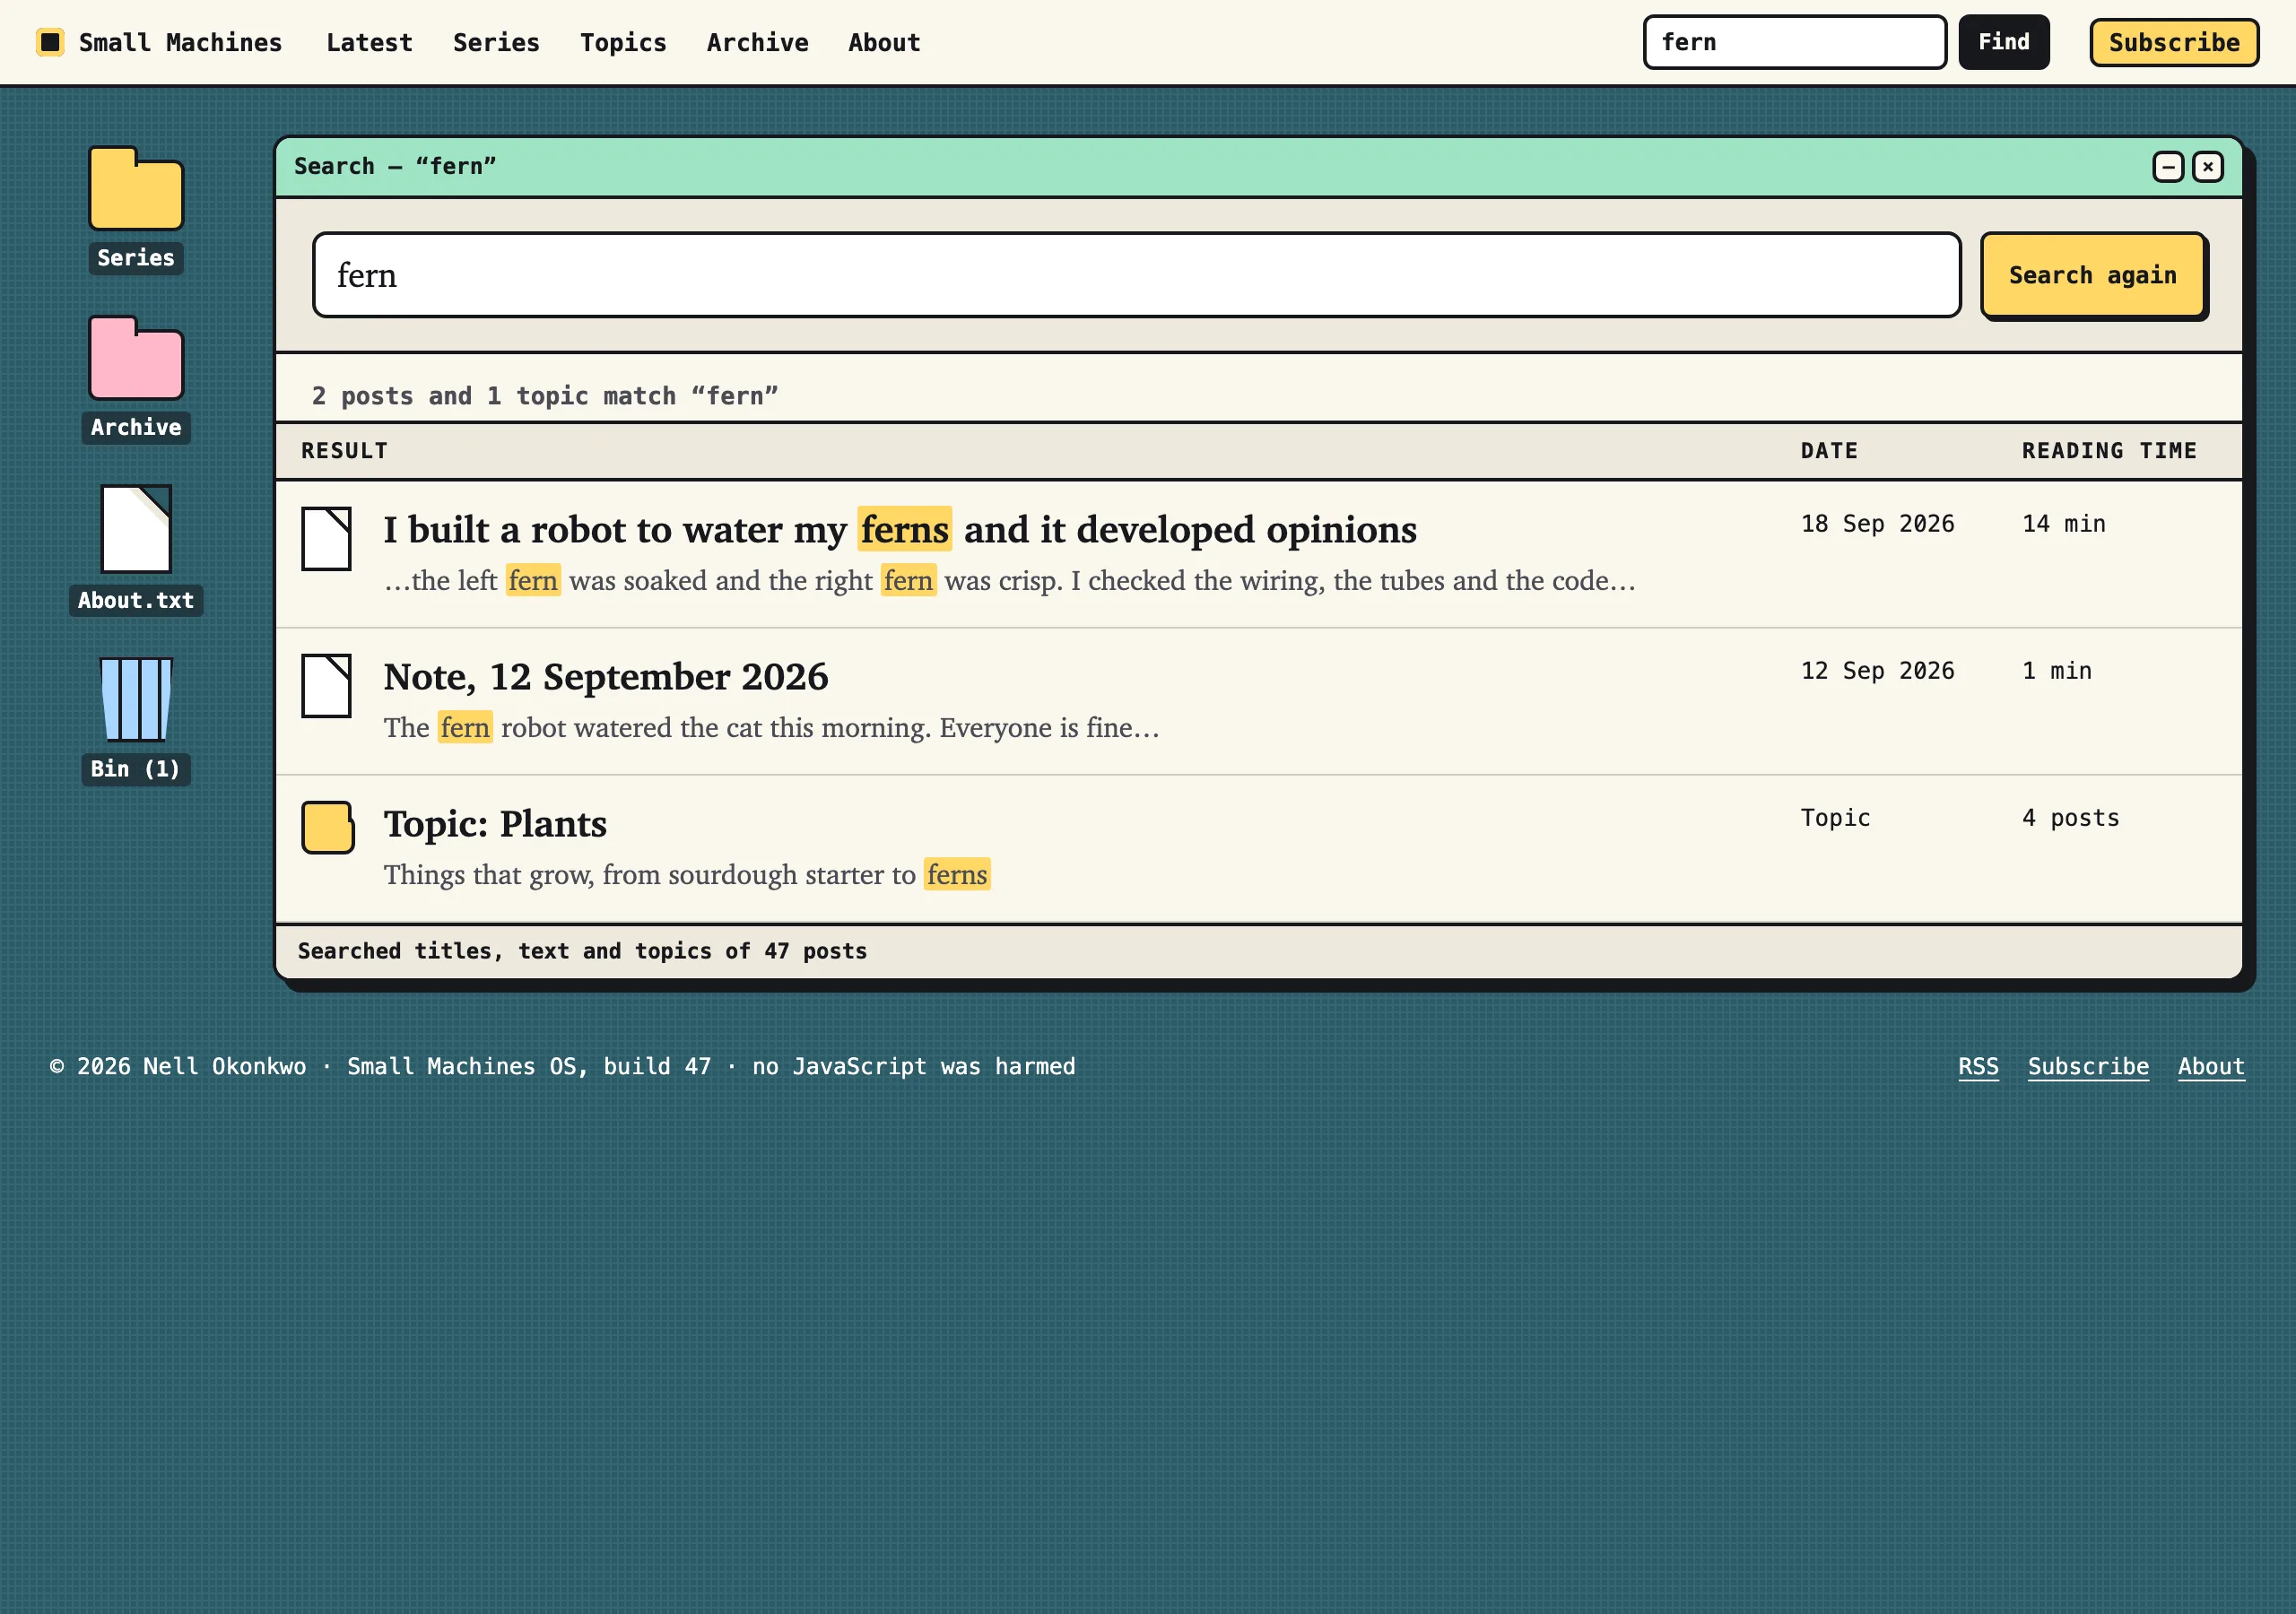Click the DATE column header
This screenshot has height=1614, width=2296.
click(1829, 450)
